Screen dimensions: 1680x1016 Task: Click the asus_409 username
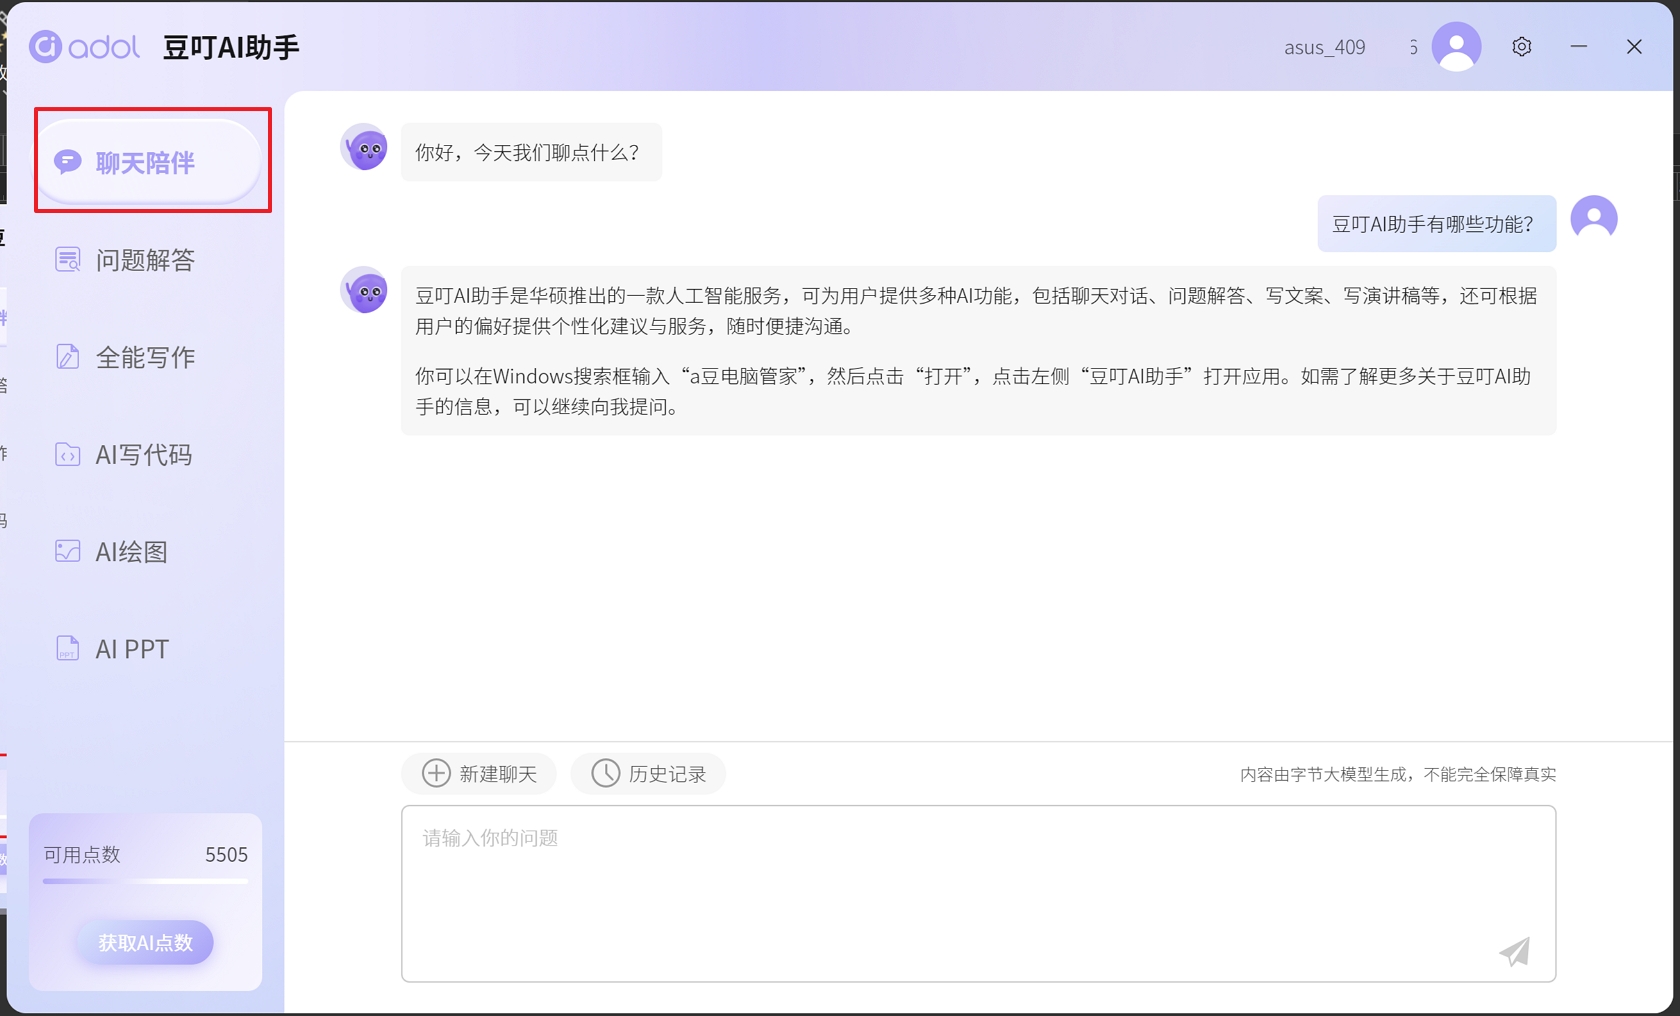click(x=1325, y=47)
